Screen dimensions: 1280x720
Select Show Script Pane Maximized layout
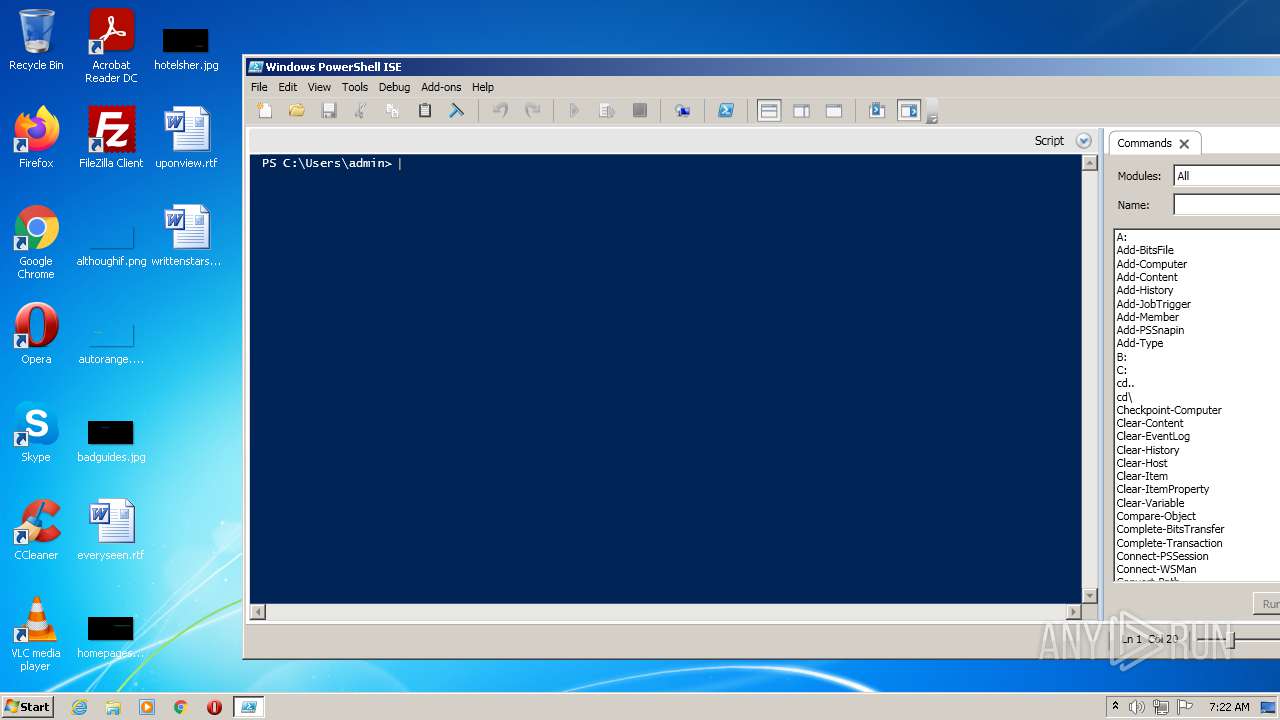(x=834, y=111)
